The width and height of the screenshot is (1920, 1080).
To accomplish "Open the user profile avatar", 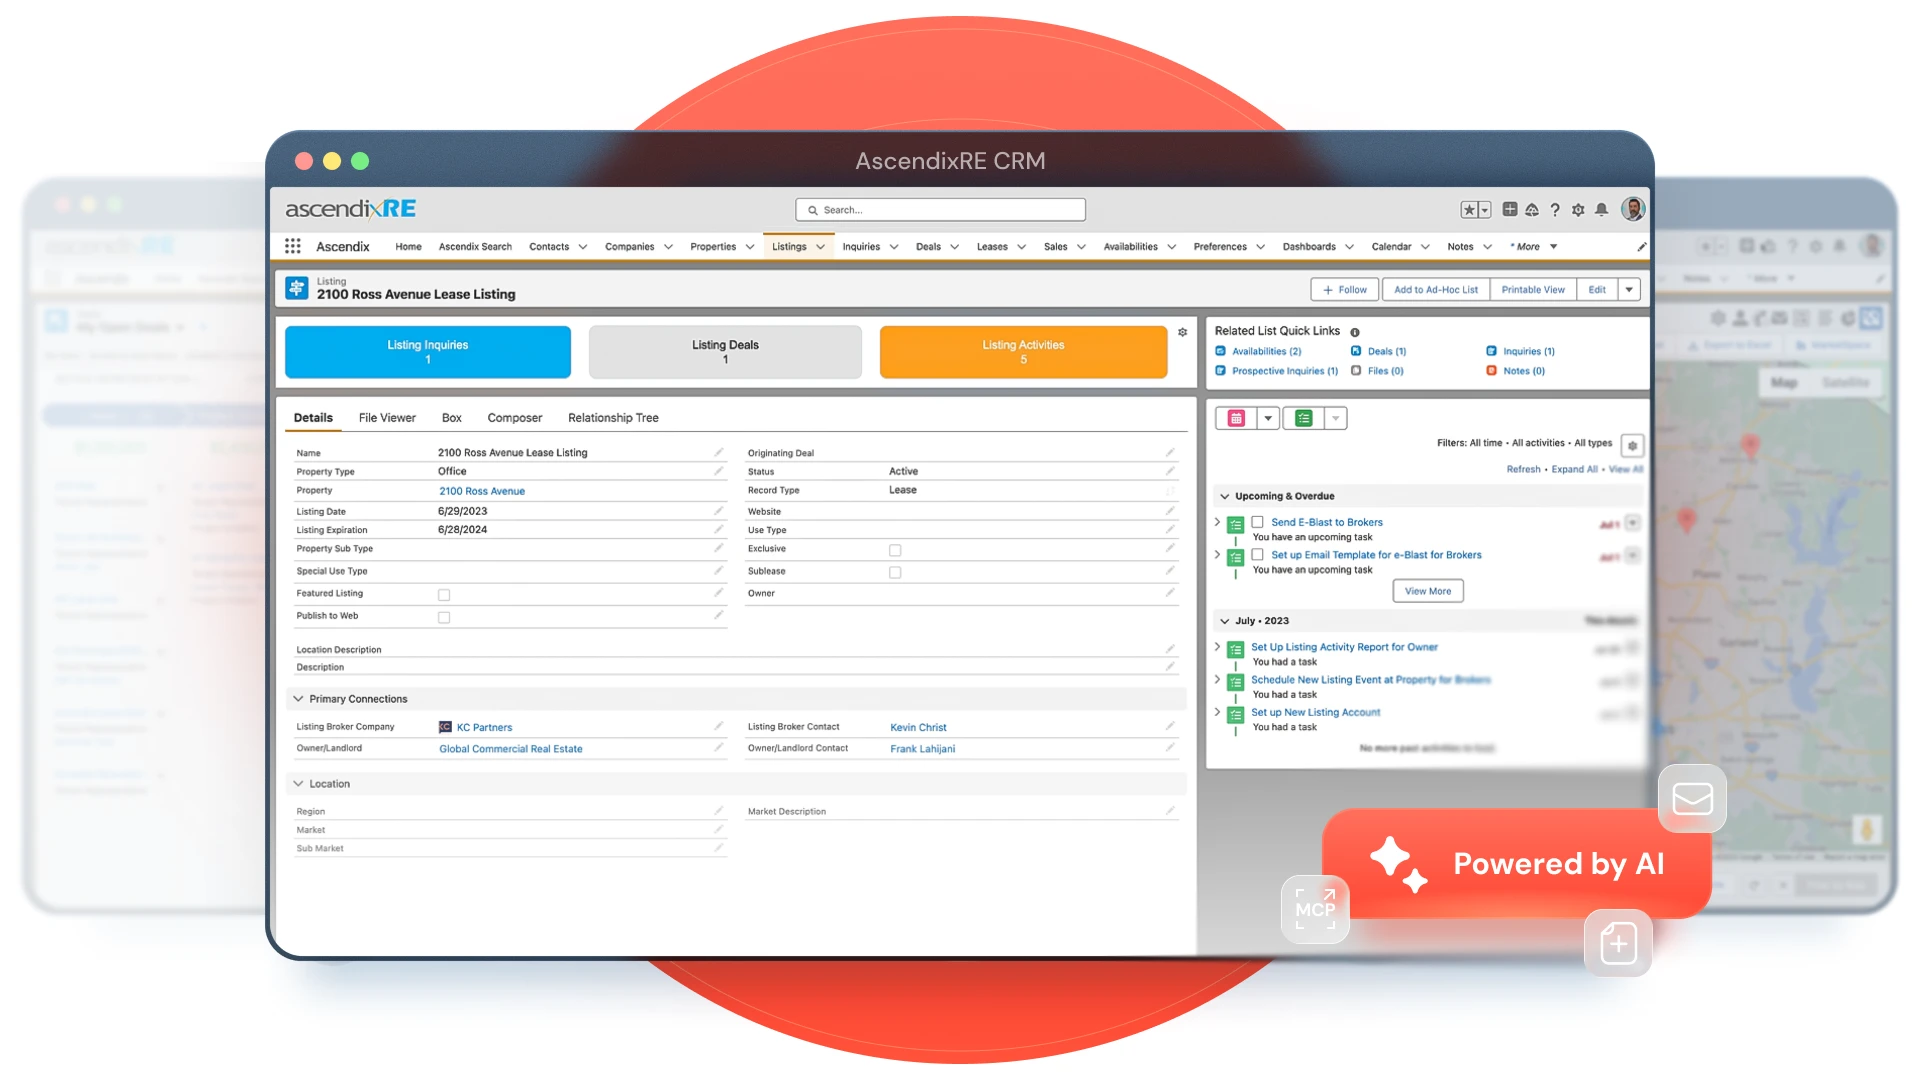I will coord(1633,208).
